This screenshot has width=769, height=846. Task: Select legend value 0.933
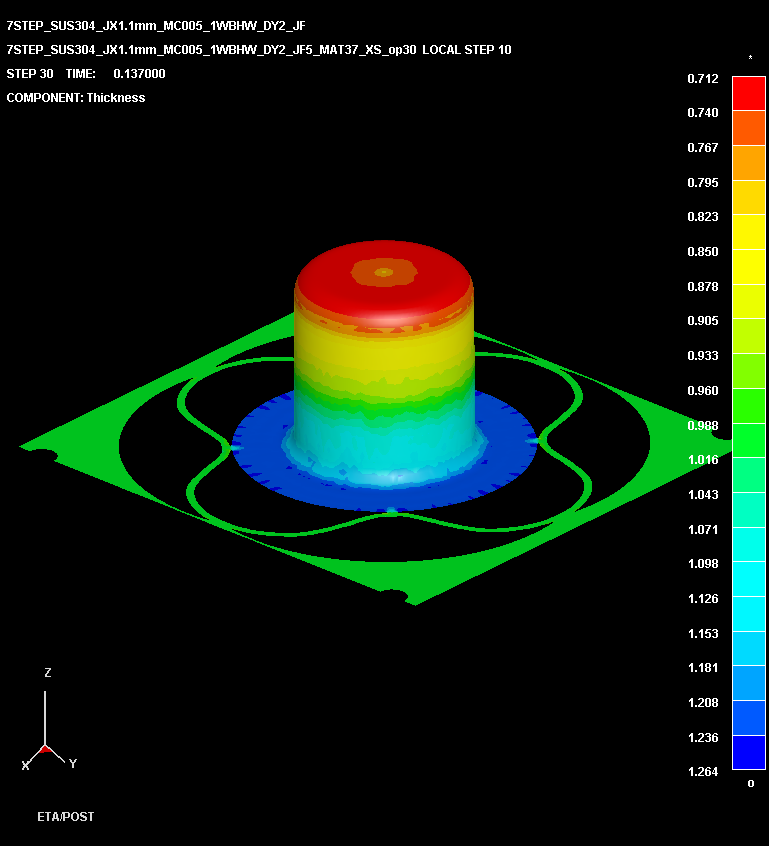703,356
